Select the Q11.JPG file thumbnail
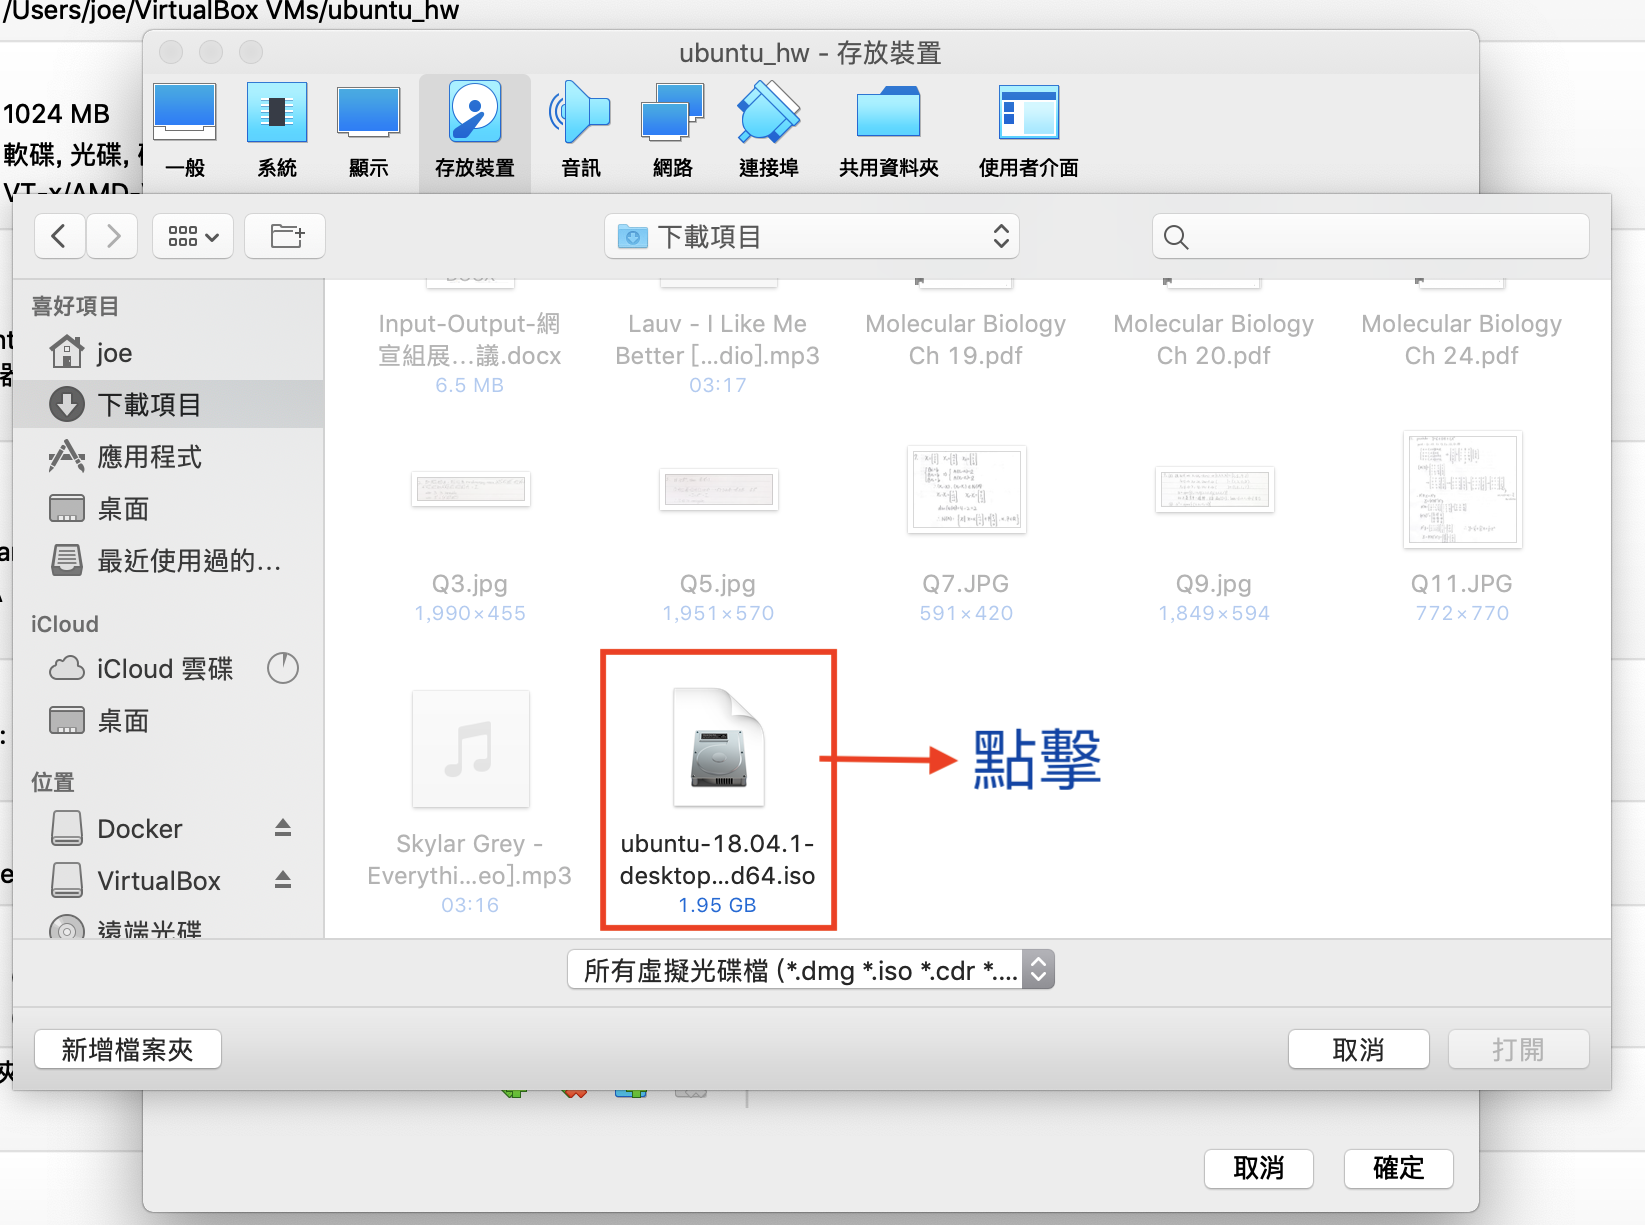This screenshot has height=1225, width=1645. click(1463, 489)
